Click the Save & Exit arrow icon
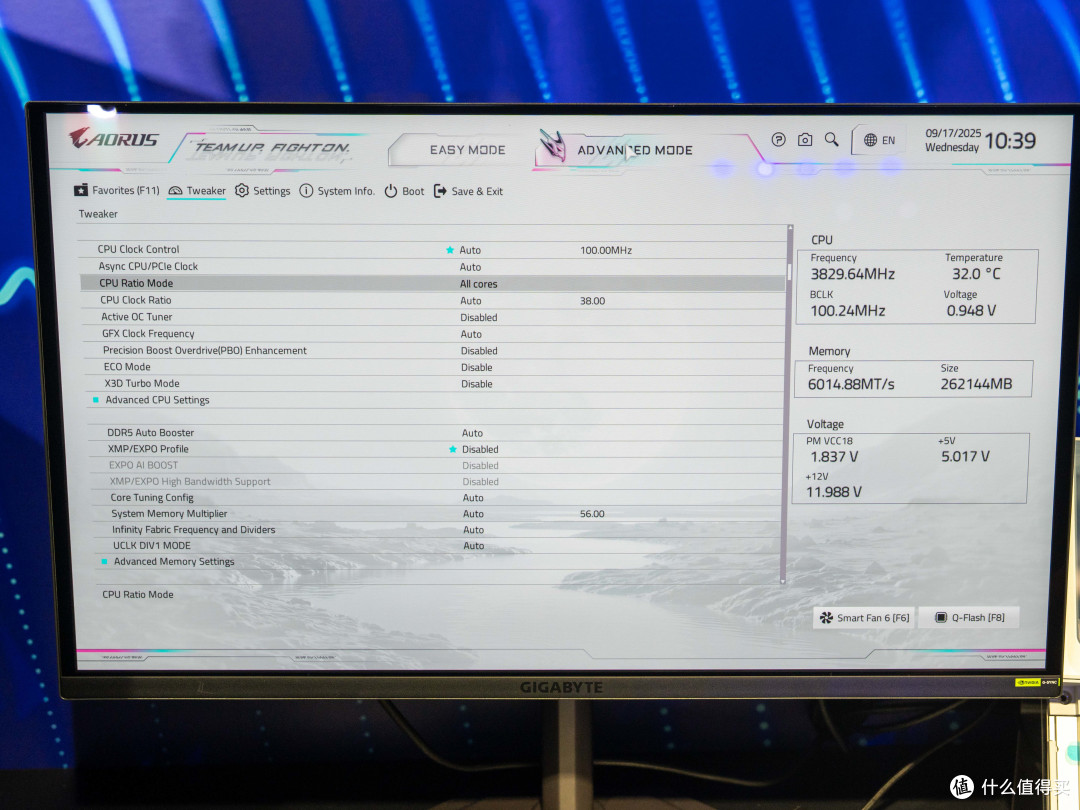 pos(440,191)
